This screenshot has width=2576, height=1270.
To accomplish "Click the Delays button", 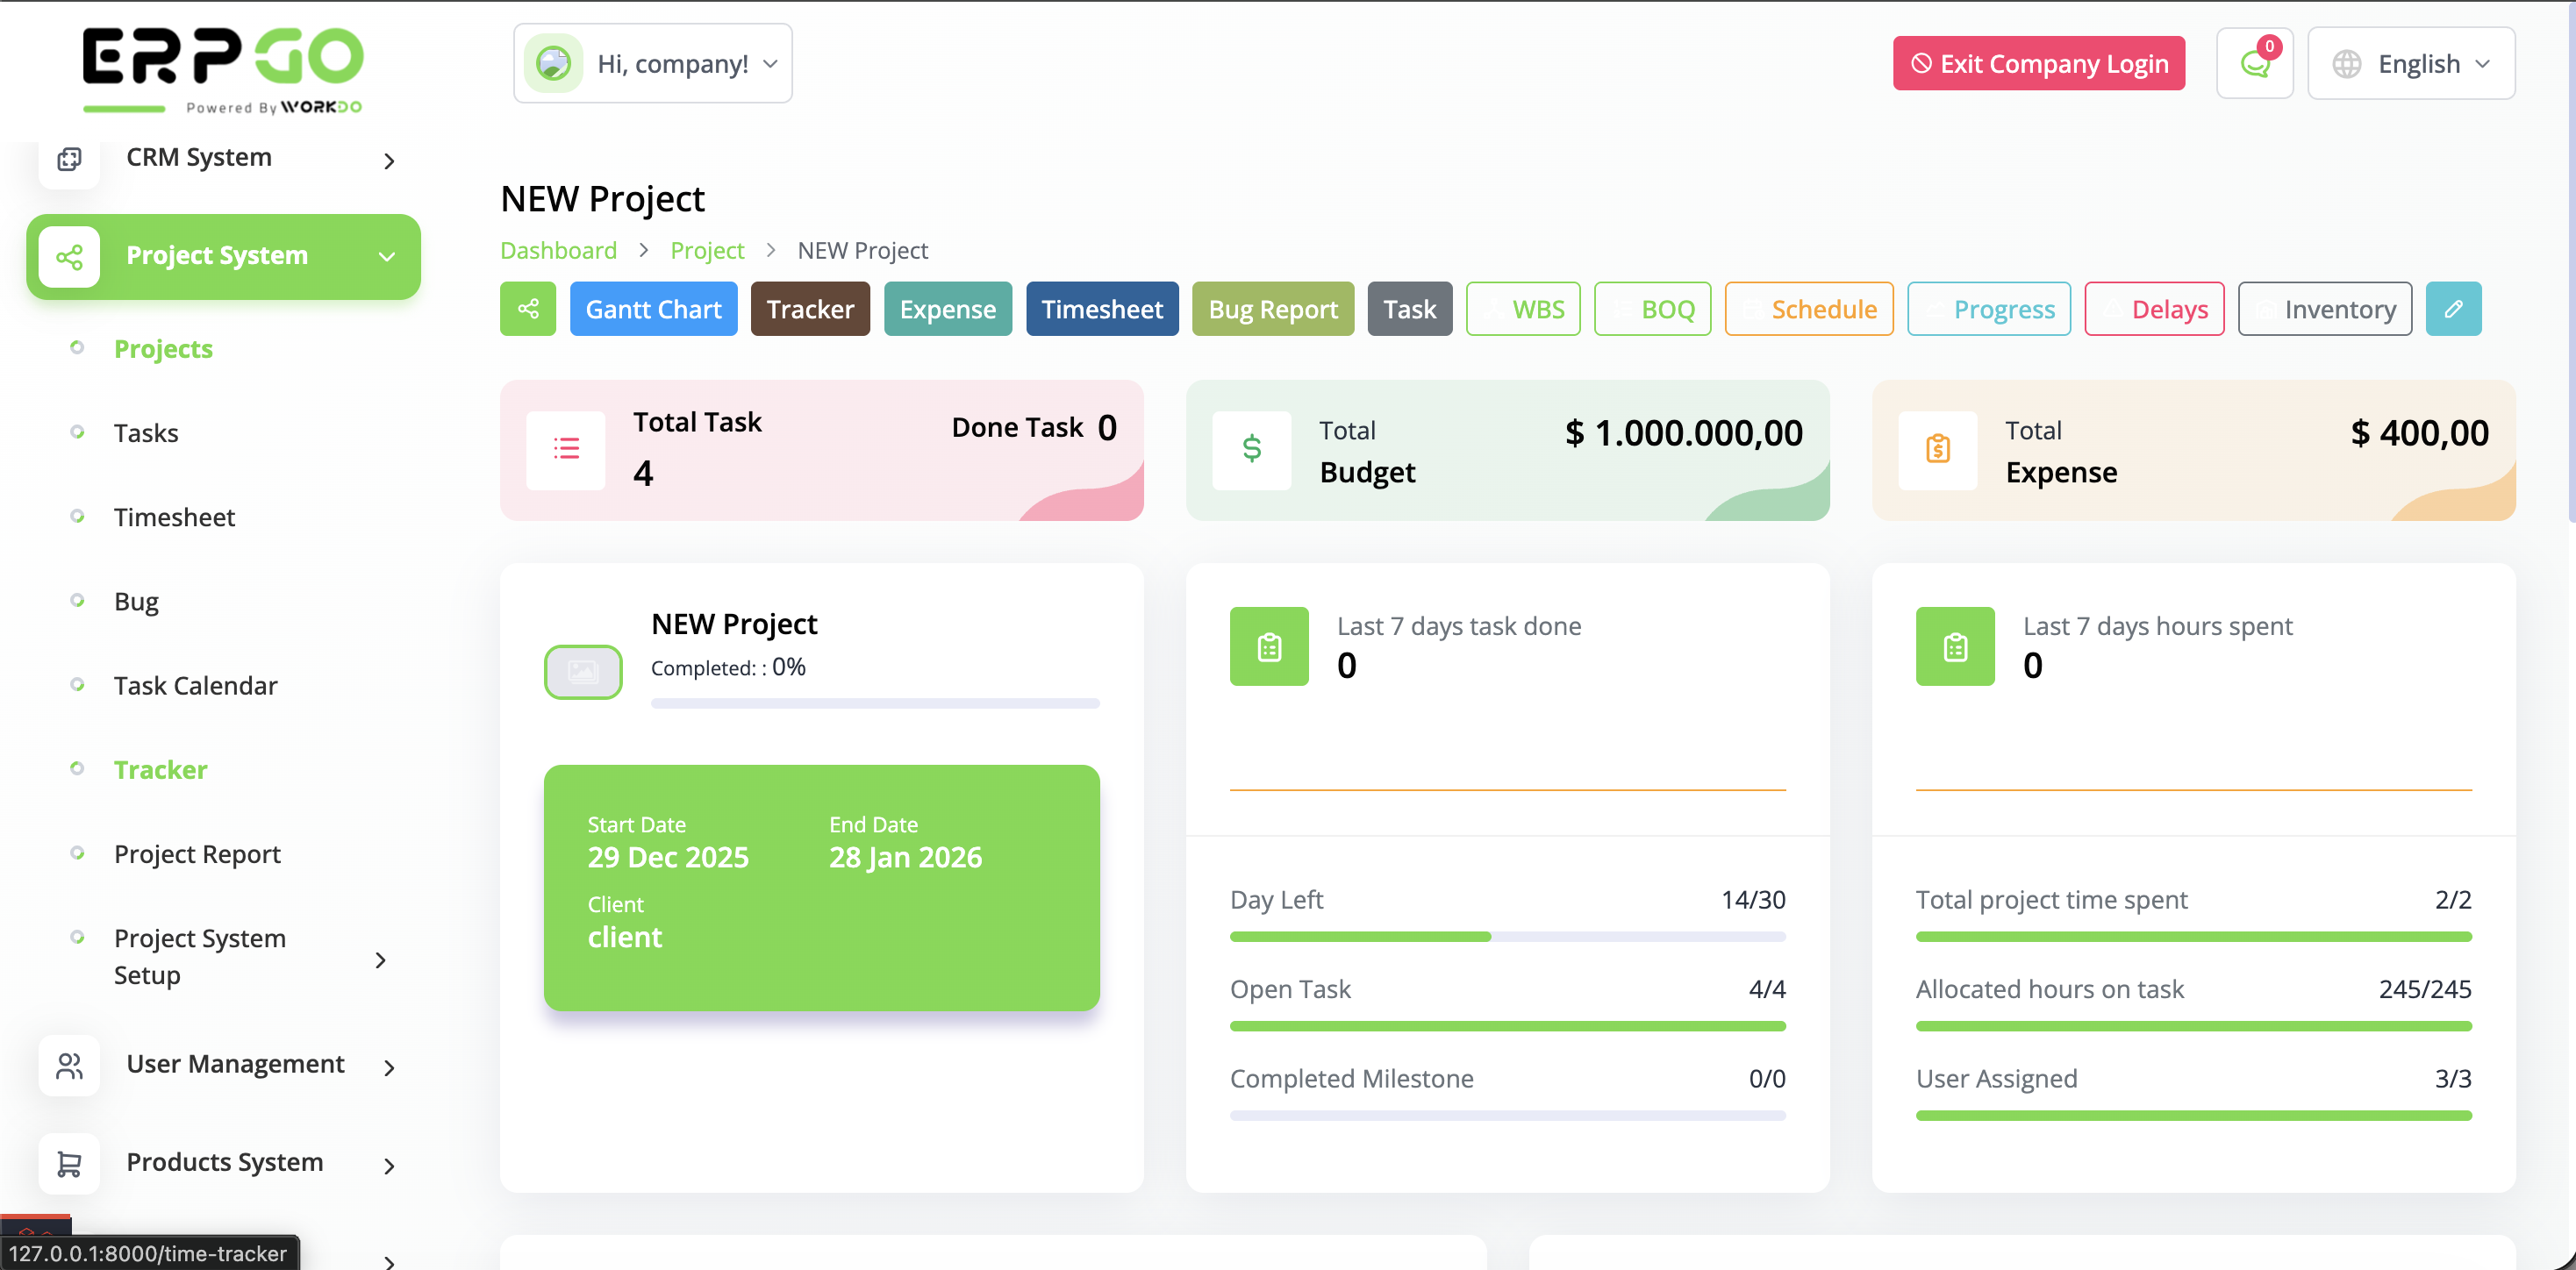I will click(2154, 309).
